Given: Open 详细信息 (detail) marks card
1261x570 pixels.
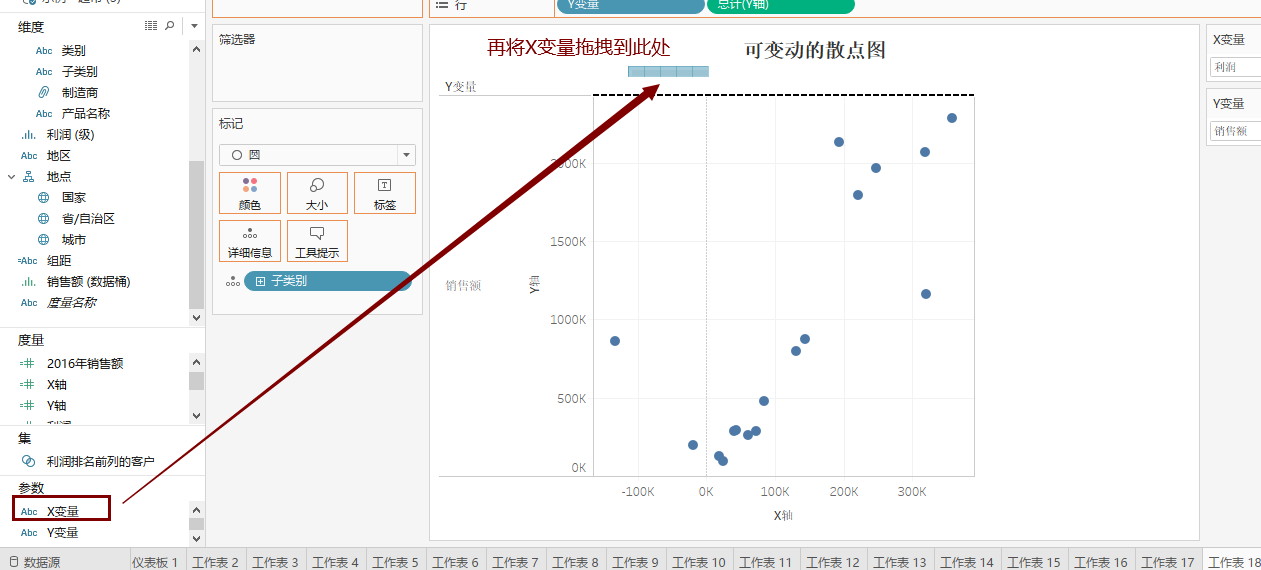Looking at the screenshot, I should coord(250,241).
